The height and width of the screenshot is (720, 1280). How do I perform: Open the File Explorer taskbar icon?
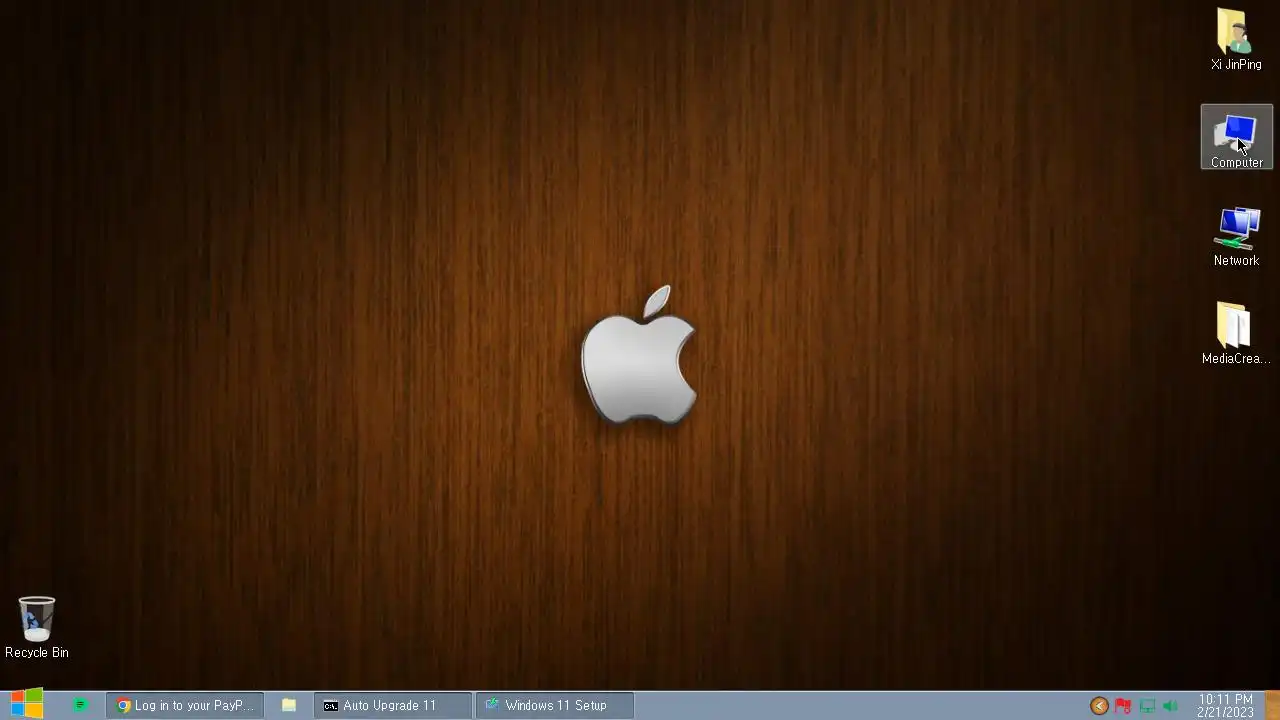[x=288, y=705]
